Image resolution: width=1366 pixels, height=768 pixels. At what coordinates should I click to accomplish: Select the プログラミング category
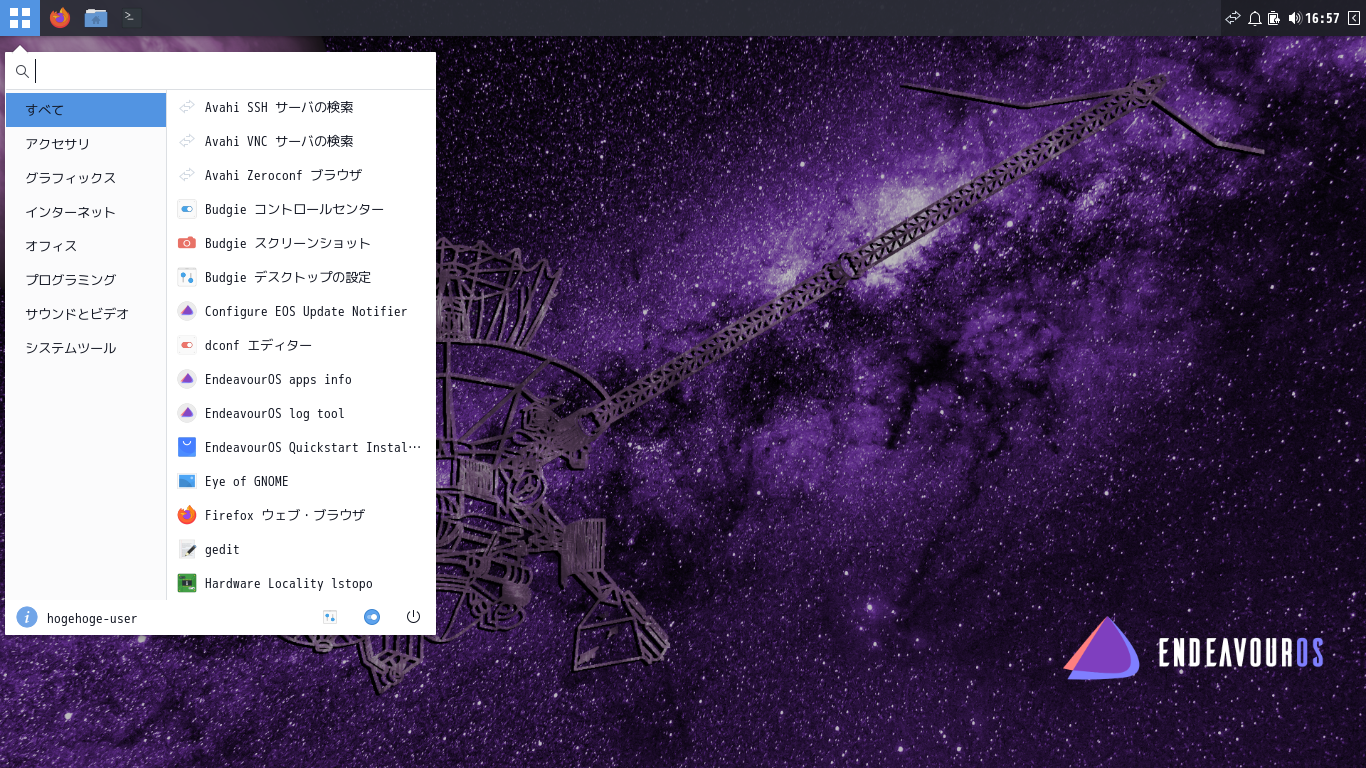point(86,280)
